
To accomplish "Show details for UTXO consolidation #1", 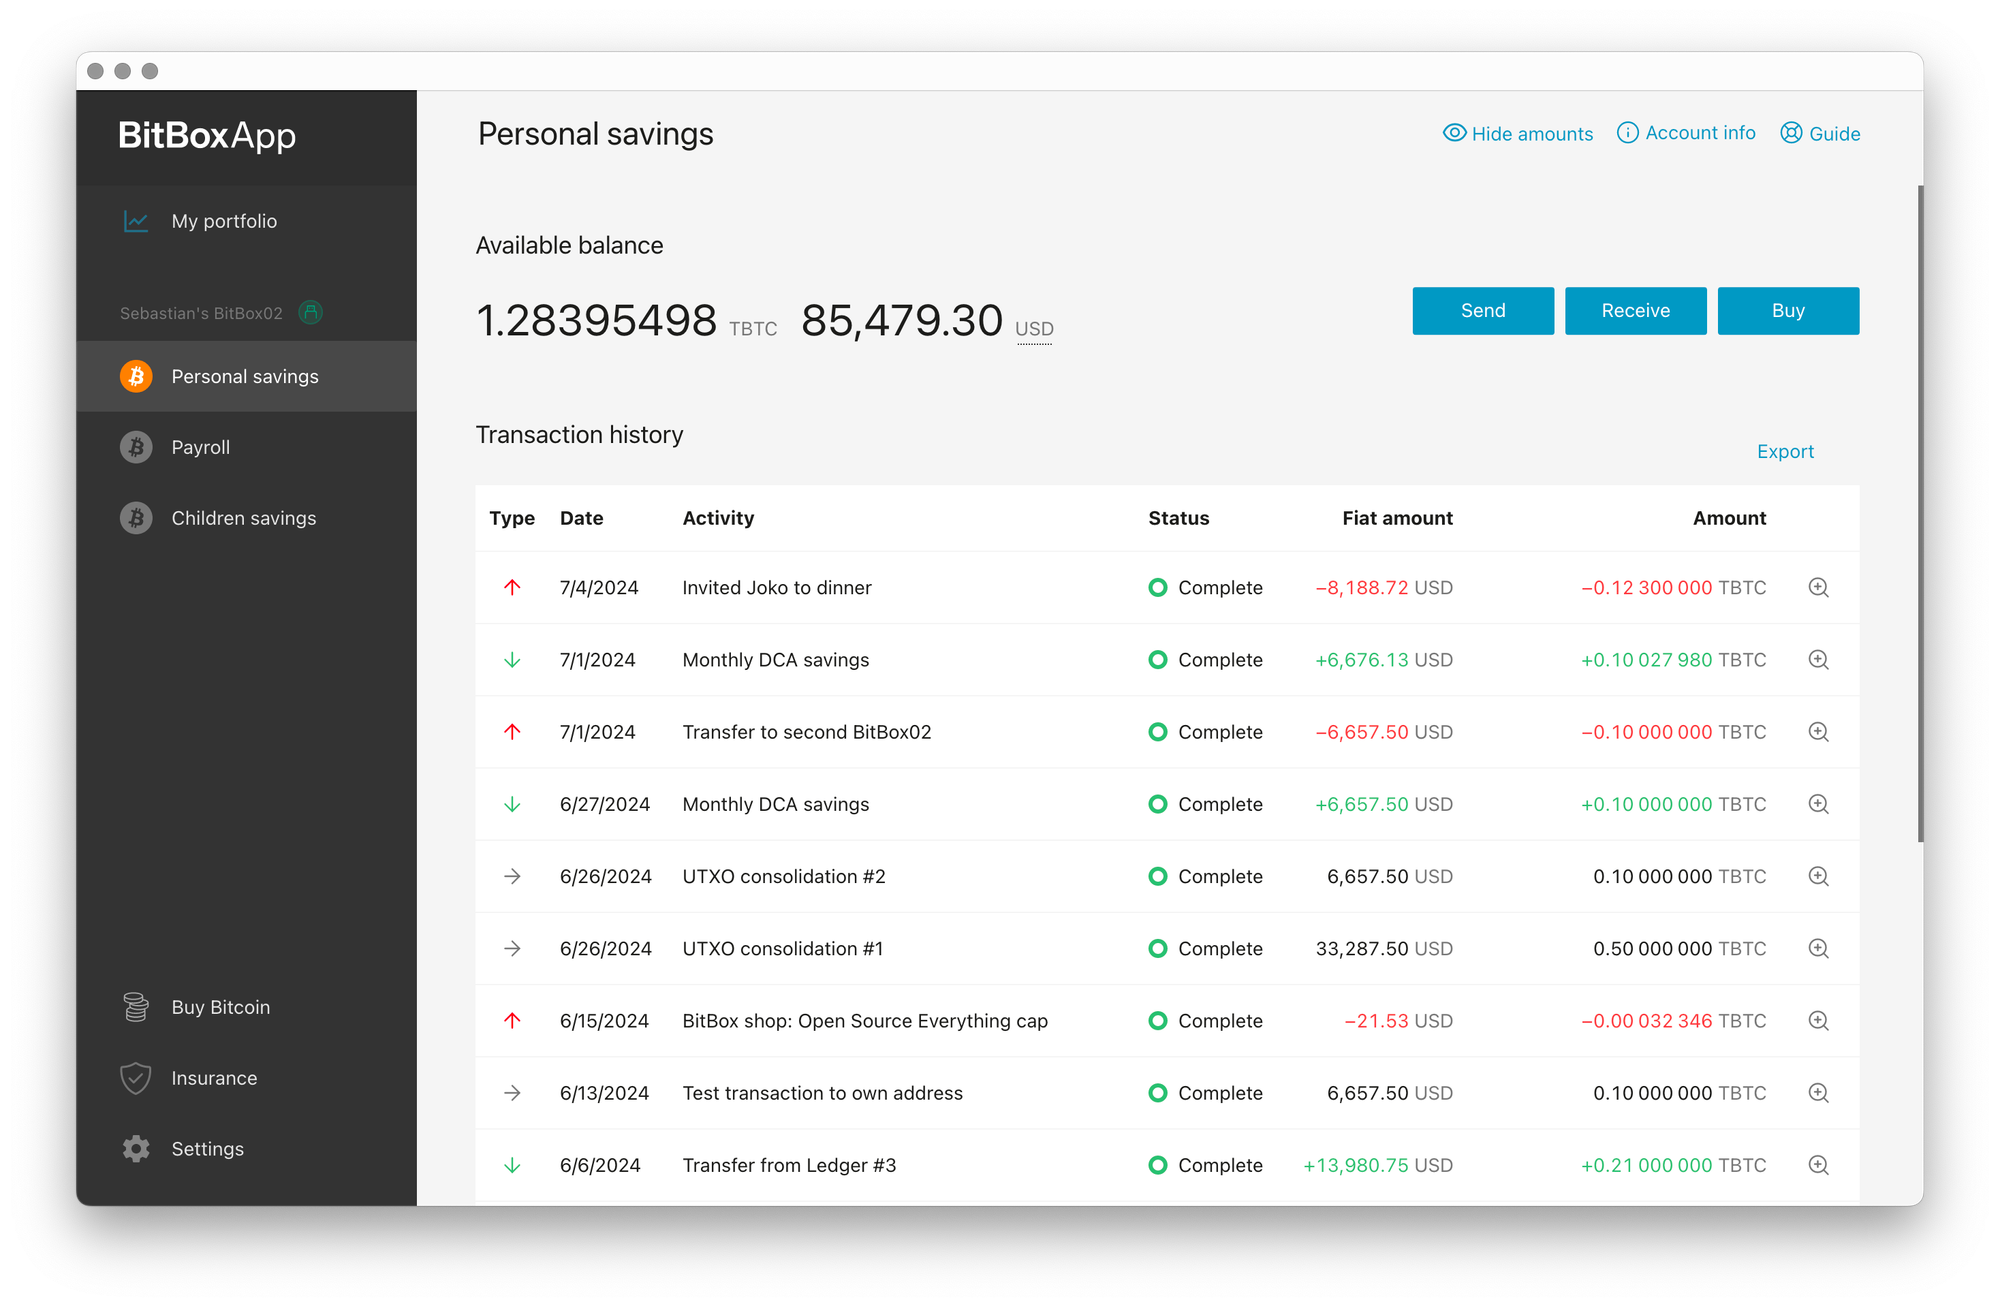I will click(x=1818, y=949).
